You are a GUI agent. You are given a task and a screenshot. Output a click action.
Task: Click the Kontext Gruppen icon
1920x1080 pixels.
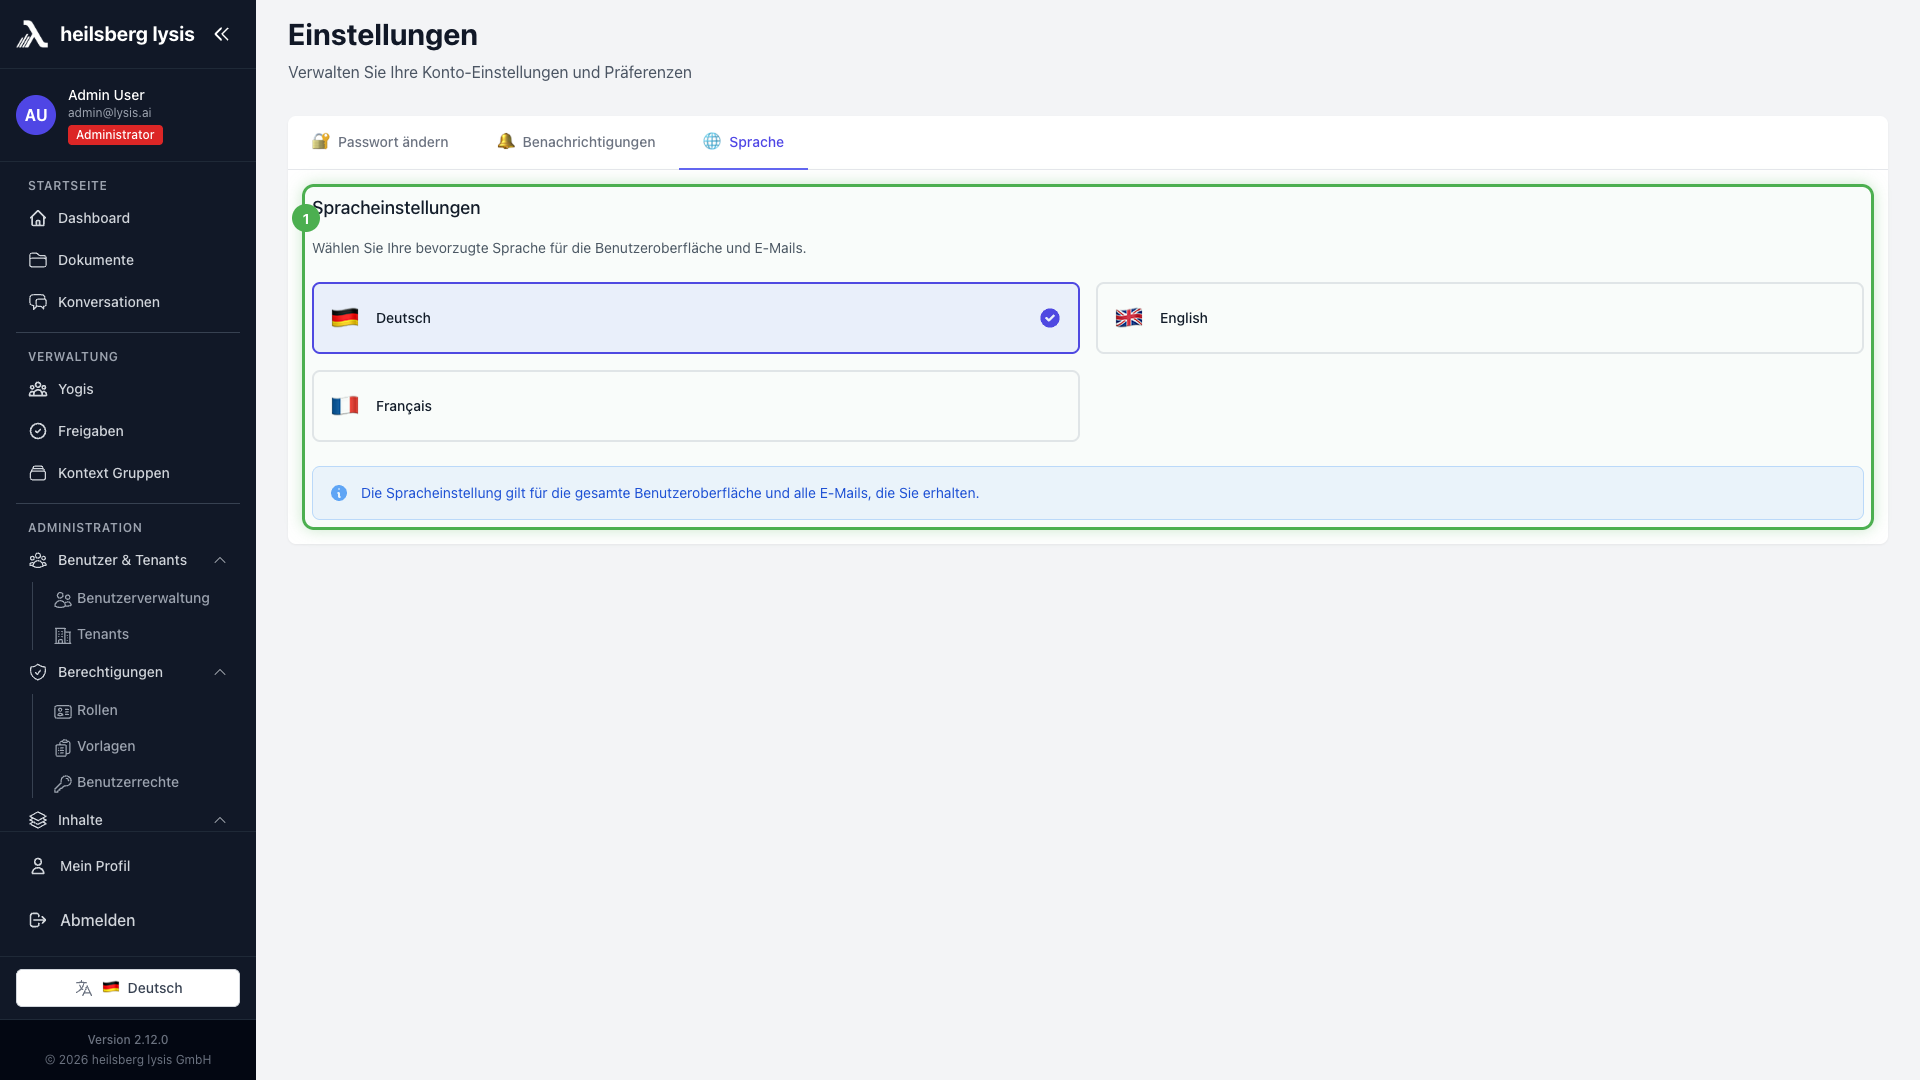pos(38,473)
